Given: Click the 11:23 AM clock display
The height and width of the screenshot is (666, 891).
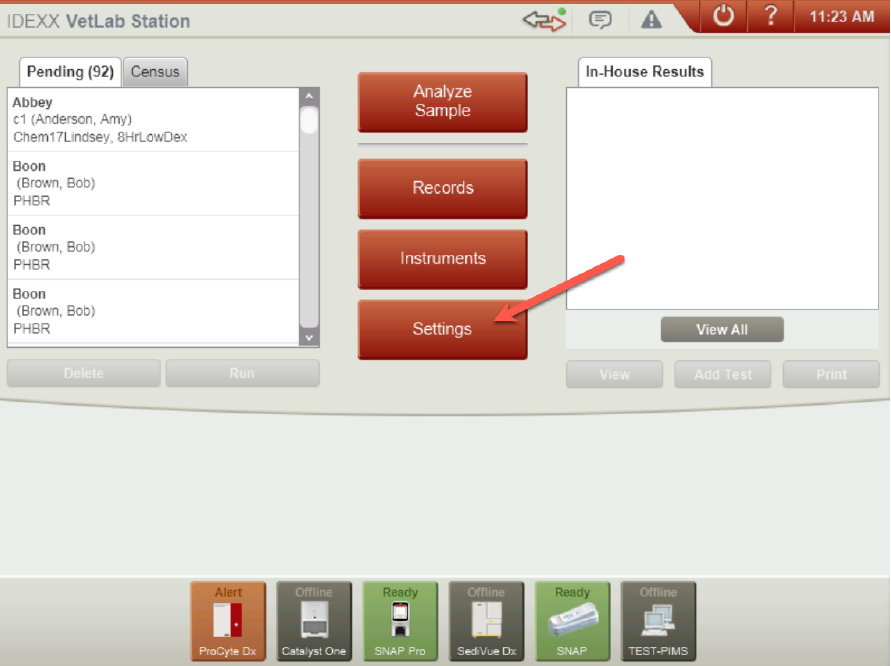Looking at the screenshot, I should pos(842,17).
